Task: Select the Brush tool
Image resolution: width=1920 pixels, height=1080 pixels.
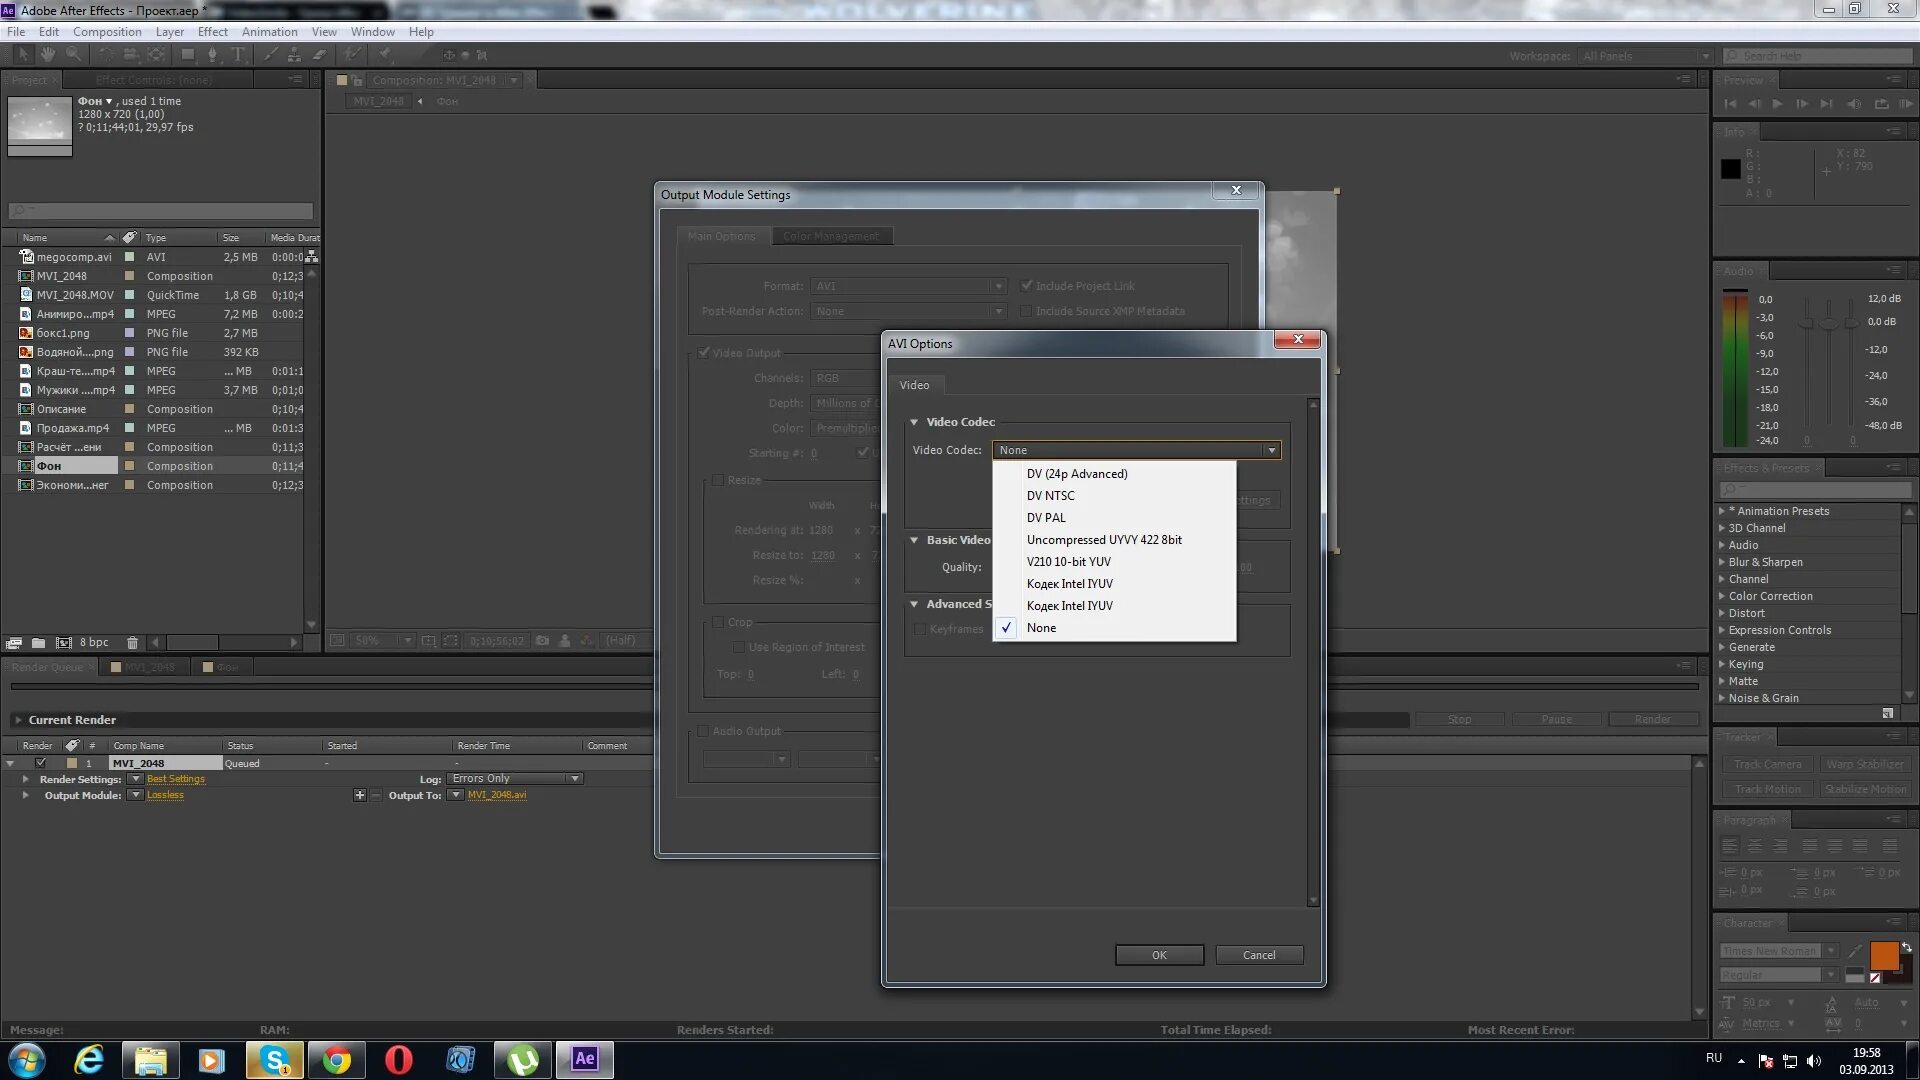Action: tap(271, 54)
